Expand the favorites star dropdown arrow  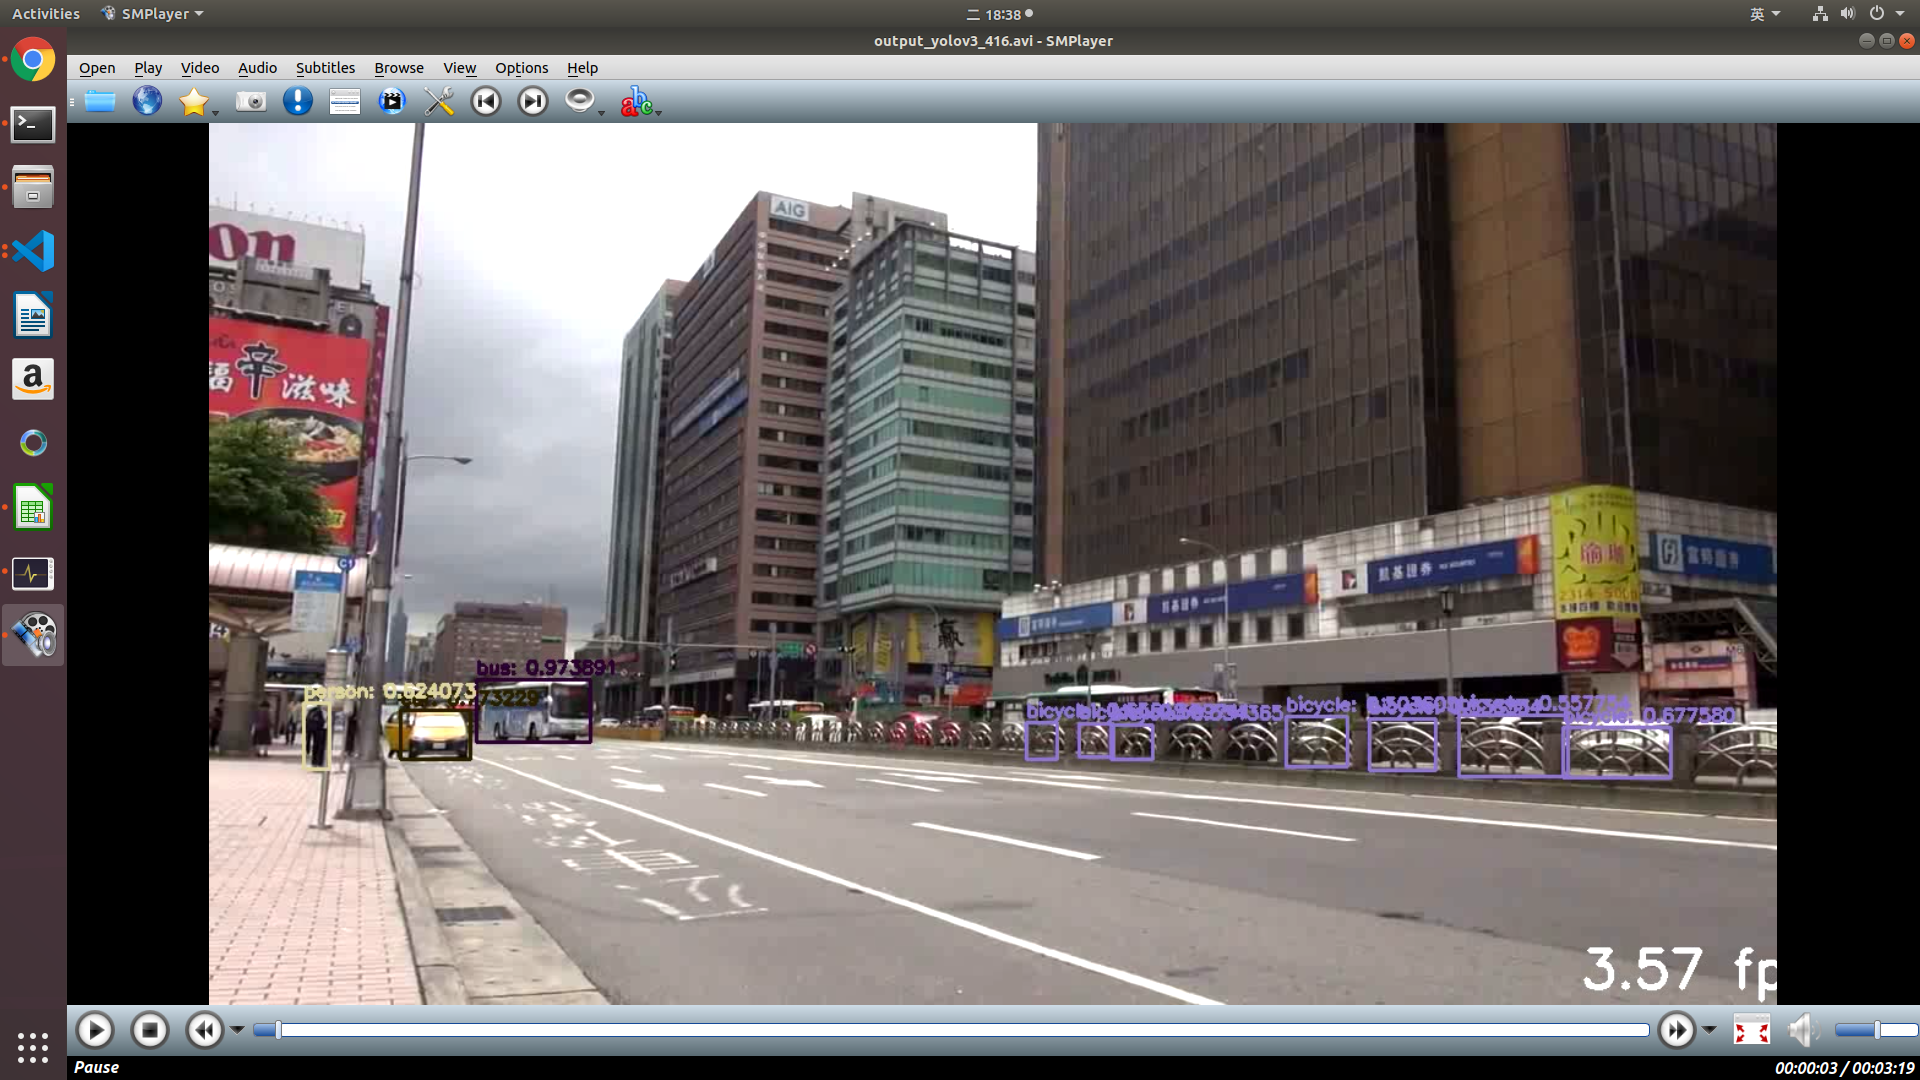[x=215, y=112]
